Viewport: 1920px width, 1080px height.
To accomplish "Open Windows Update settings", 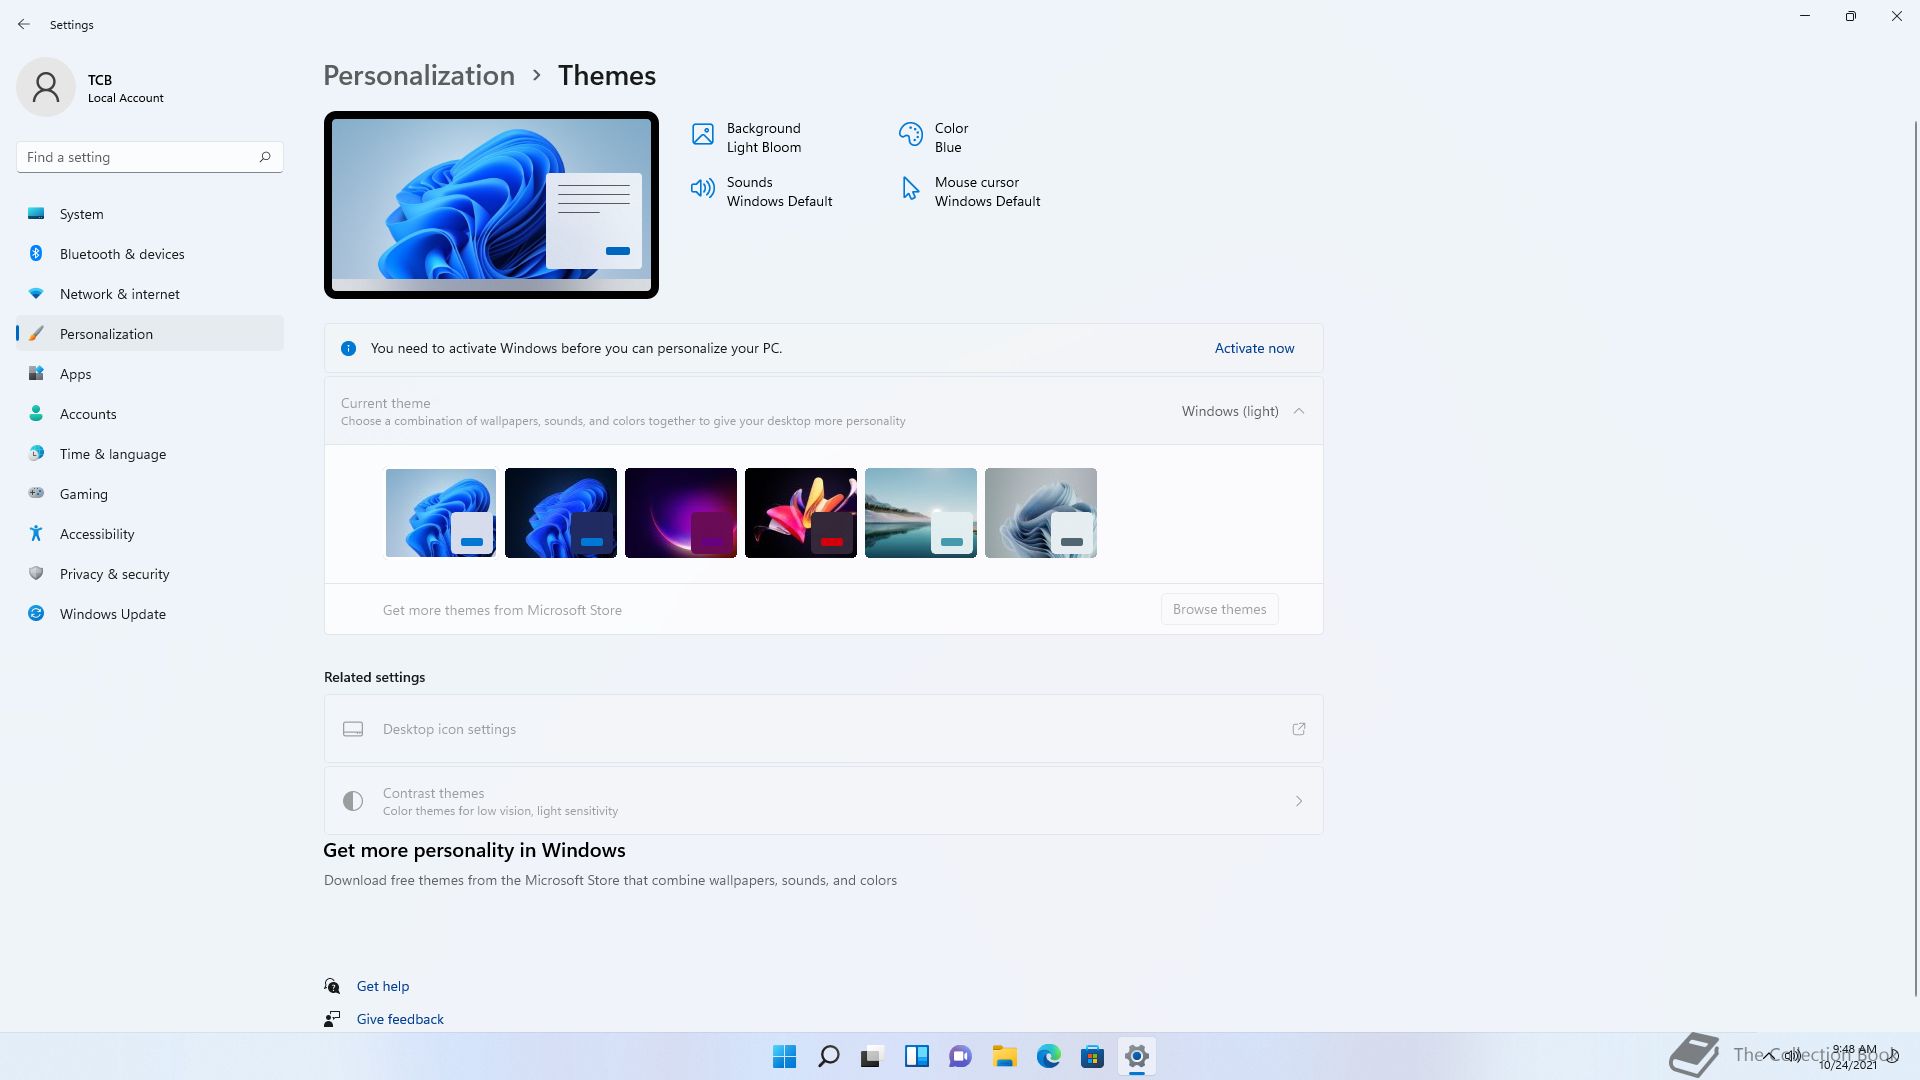I will (150, 614).
